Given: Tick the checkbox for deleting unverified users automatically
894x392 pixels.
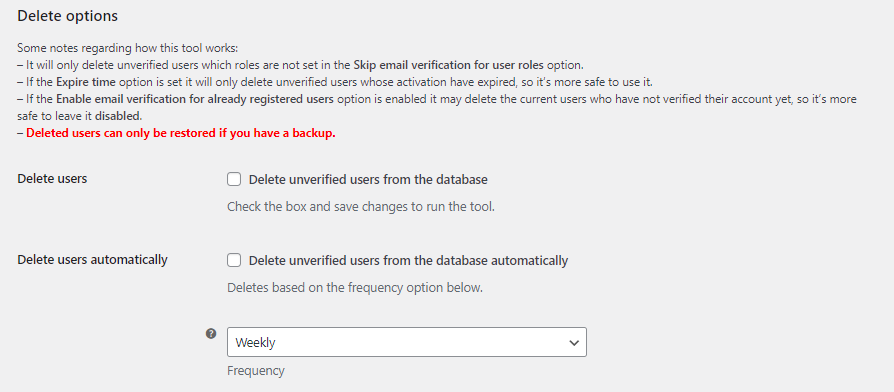Looking at the screenshot, I should [234, 260].
